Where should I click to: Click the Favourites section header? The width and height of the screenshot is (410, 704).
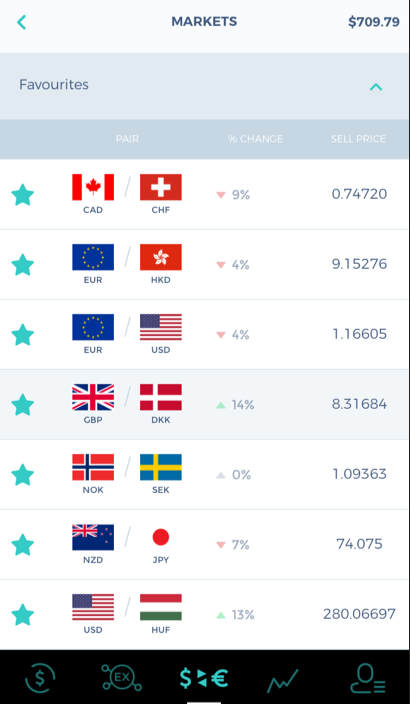click(x=205, y=86)
